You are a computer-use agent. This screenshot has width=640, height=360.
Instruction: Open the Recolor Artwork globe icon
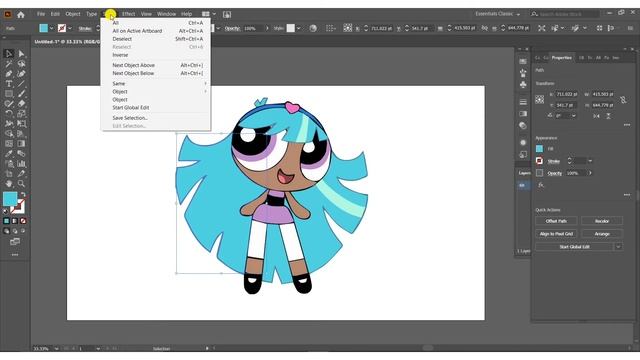coord(313,28)
